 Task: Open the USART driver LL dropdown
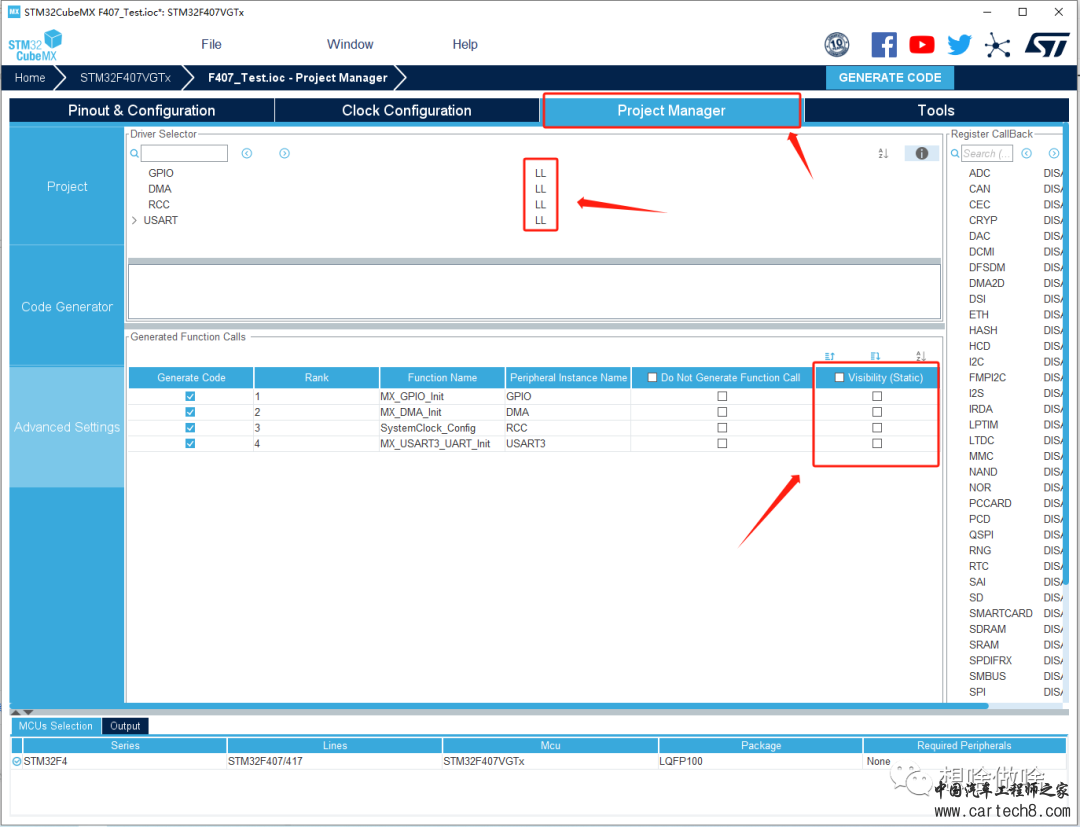tap(540, 220)
